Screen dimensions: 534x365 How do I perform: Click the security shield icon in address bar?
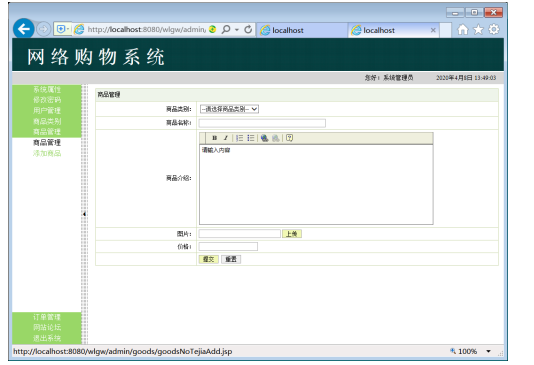pos(61,29)
